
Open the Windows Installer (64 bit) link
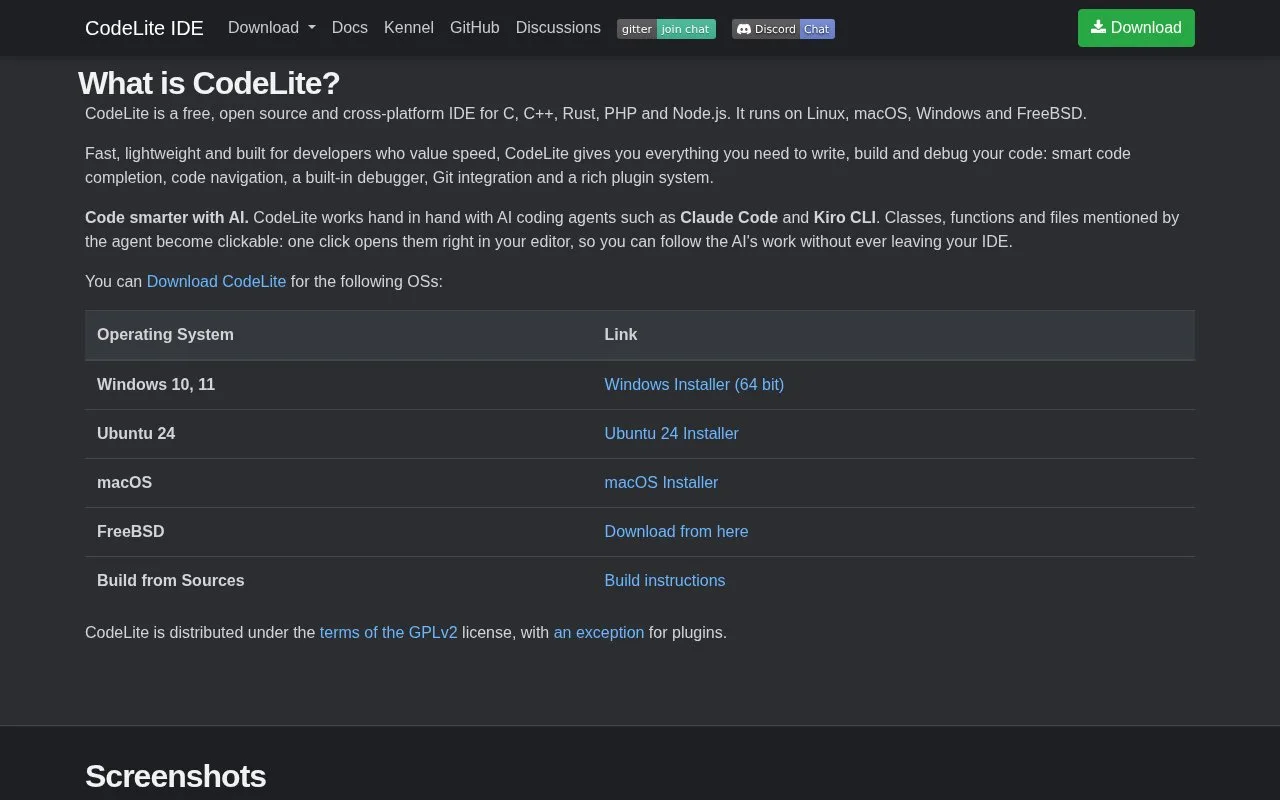coord(694,384)
